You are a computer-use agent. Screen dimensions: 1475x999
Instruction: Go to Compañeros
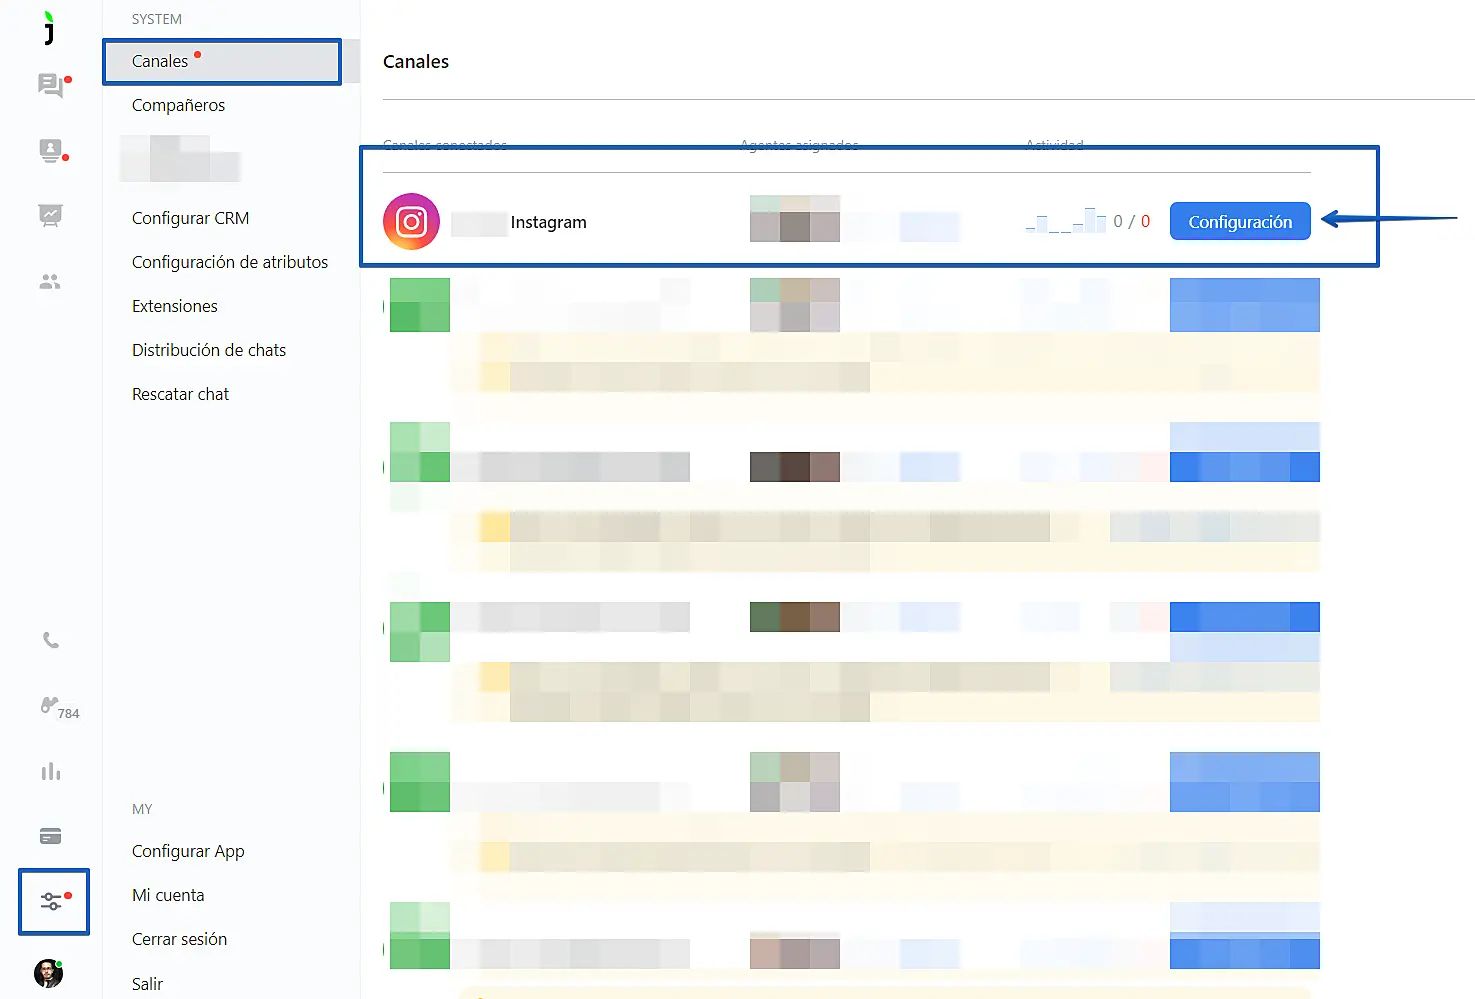coord(178,105)
